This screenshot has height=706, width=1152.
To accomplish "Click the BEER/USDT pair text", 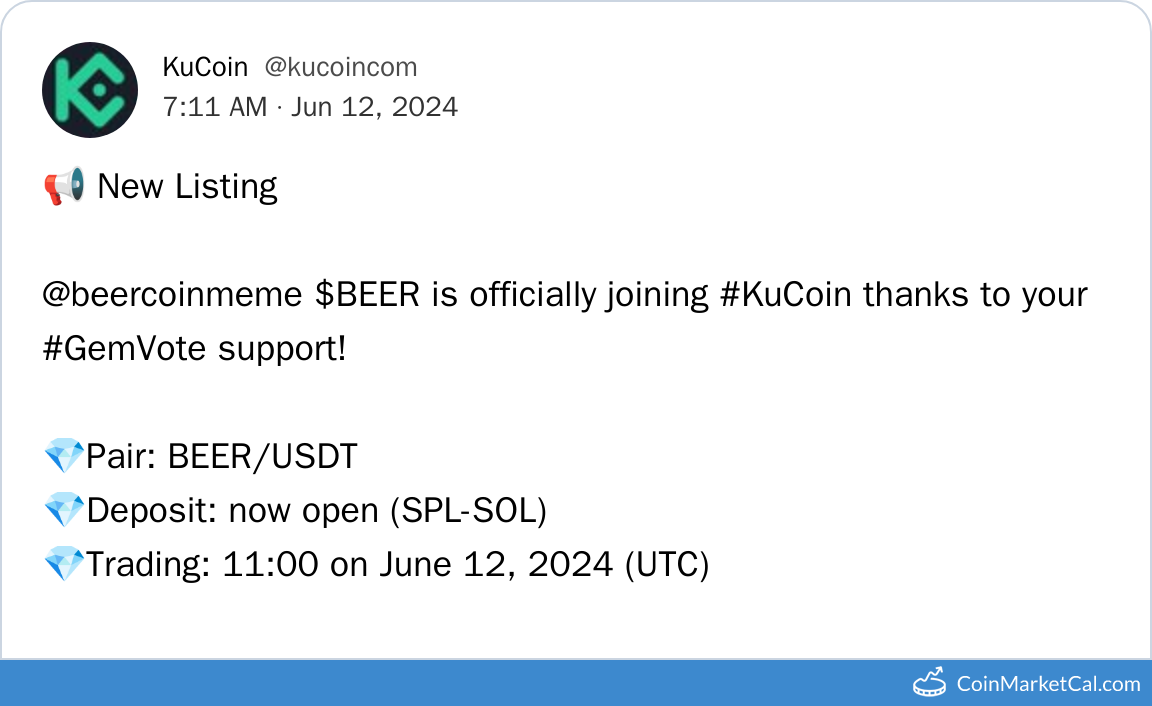I will click(x=262, y=457).
